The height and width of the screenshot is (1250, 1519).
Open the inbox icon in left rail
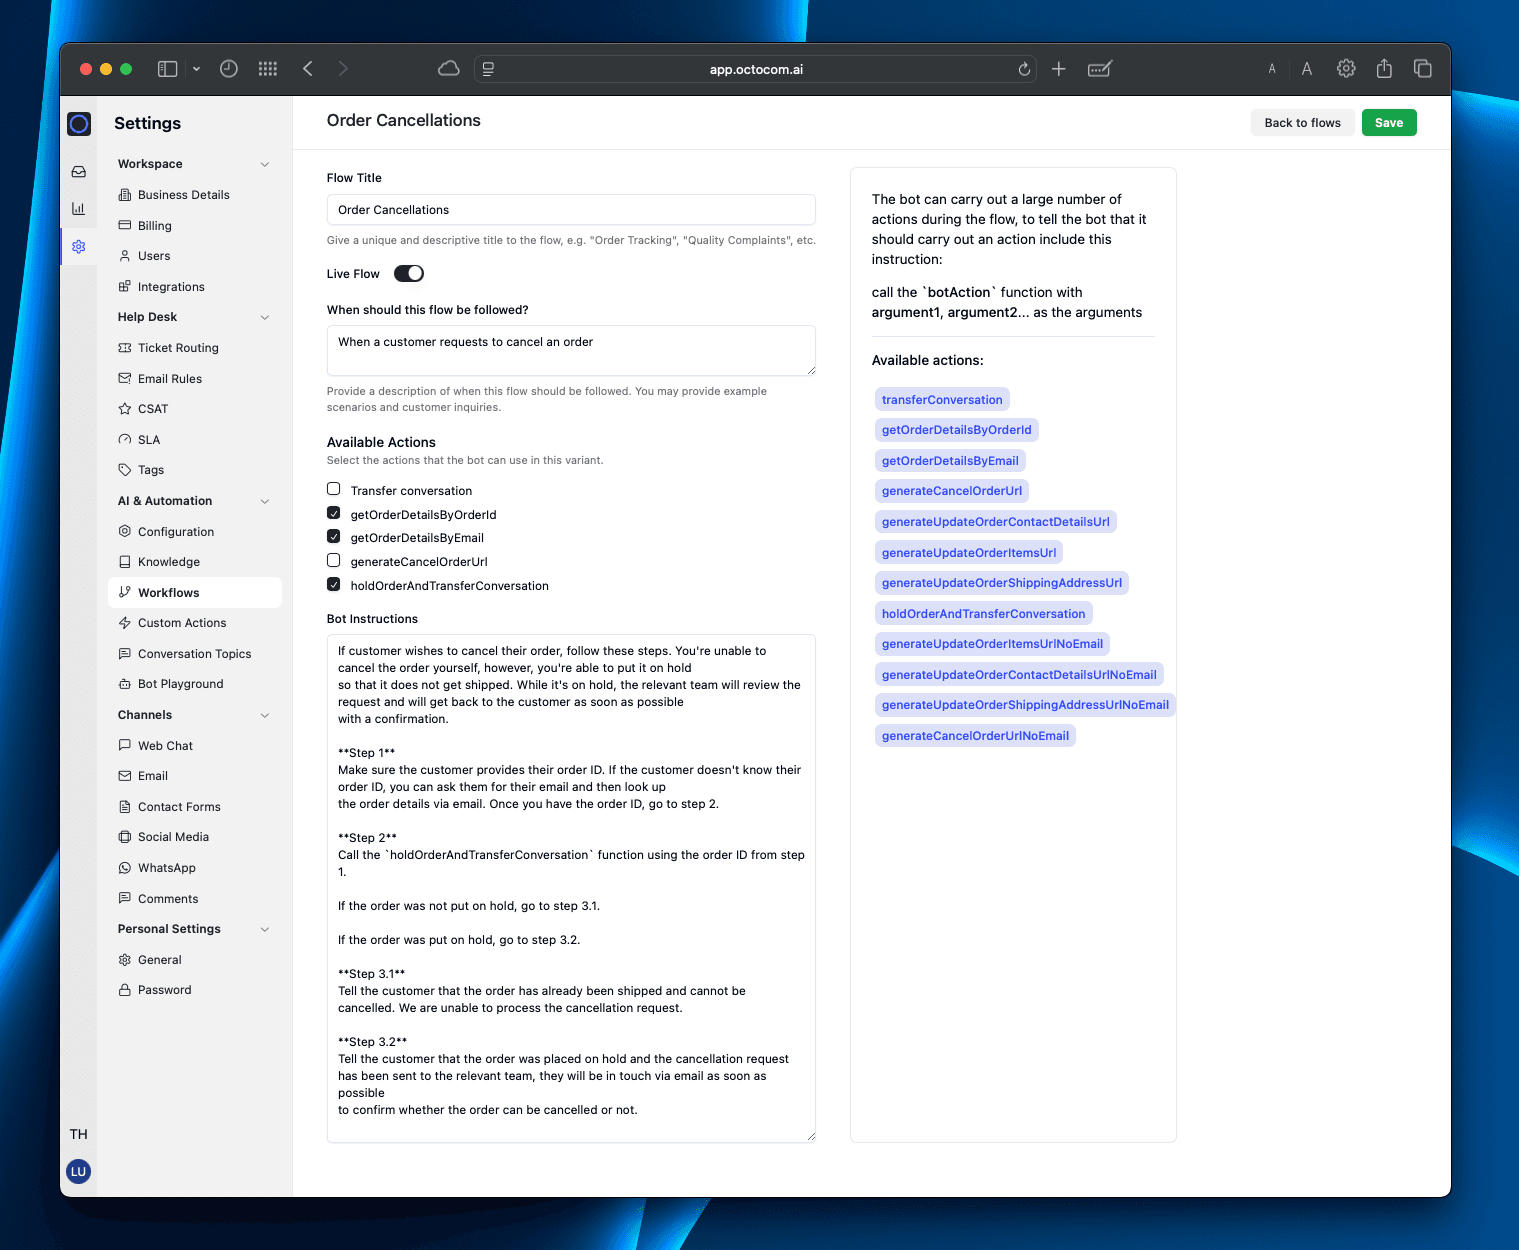point(78,172)
